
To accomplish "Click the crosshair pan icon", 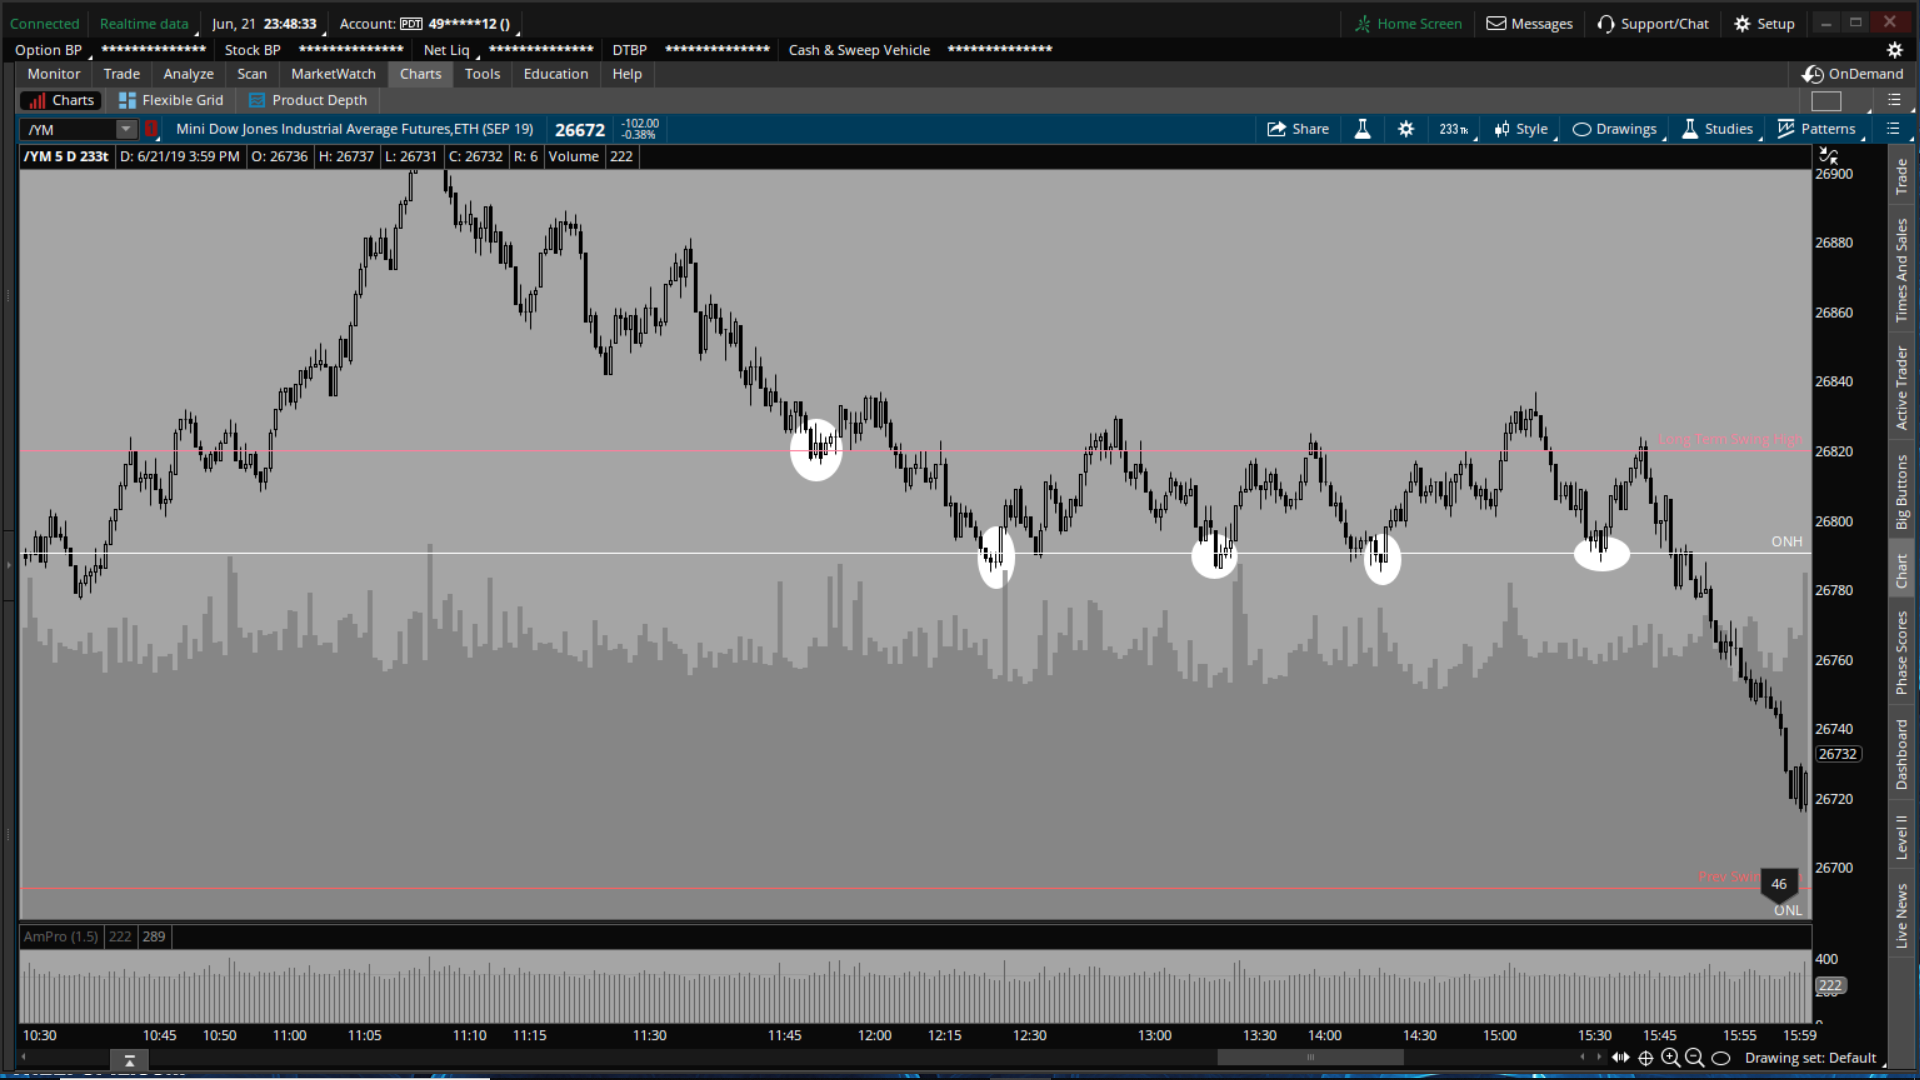I will click(x=1646, y=1058).
